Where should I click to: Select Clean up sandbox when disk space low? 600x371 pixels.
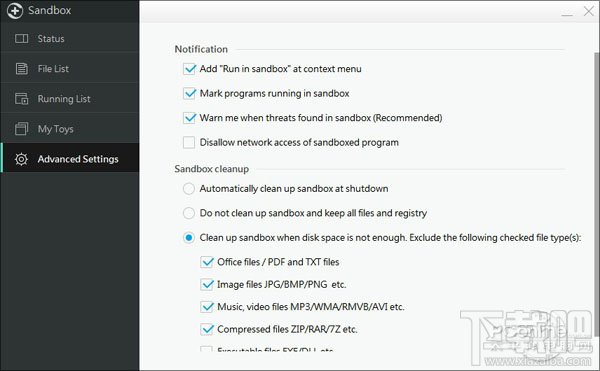point(189,238)
